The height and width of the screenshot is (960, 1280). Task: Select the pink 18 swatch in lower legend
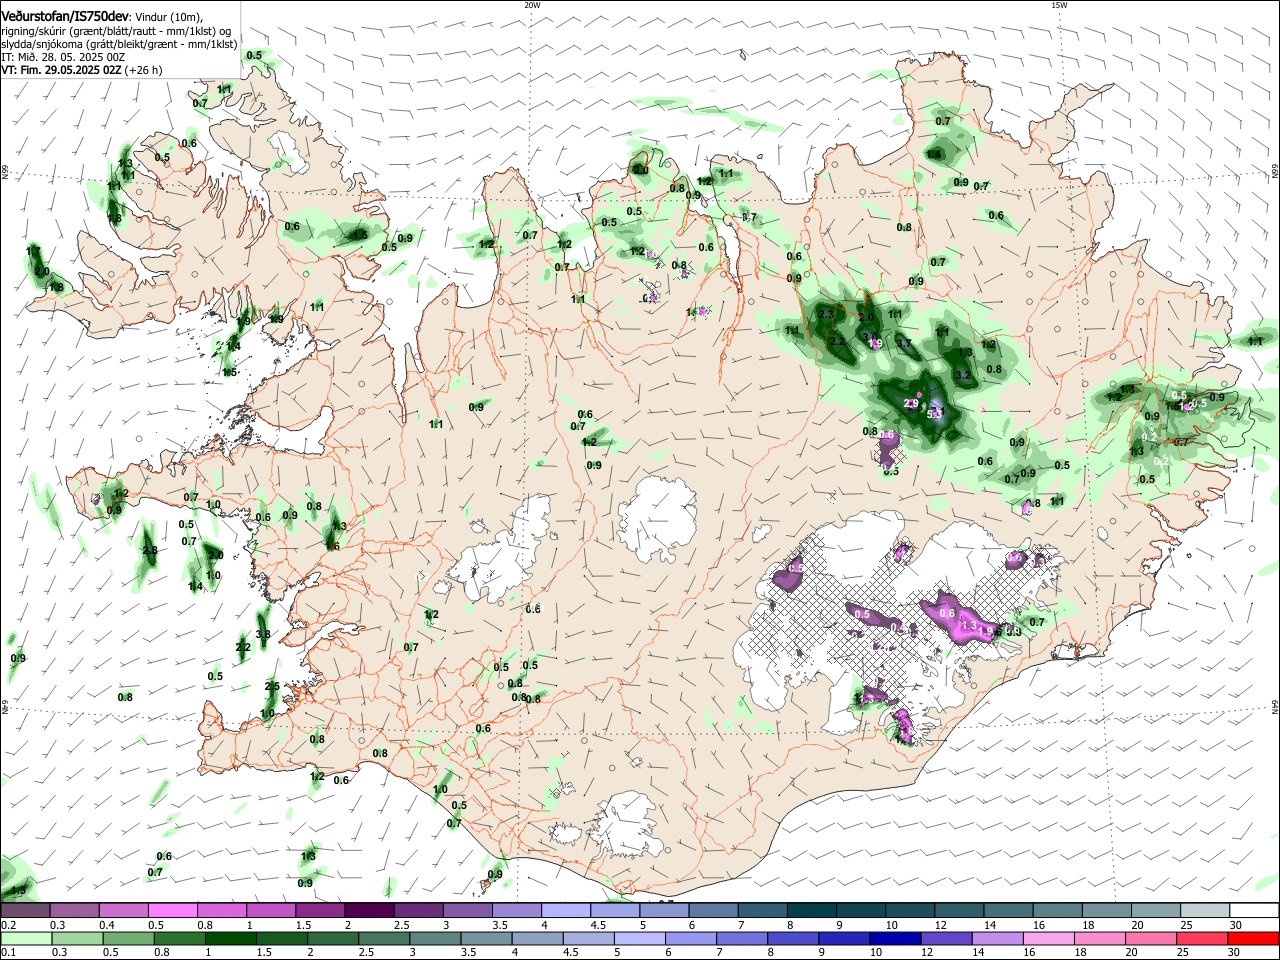(x=1099, y=938)
